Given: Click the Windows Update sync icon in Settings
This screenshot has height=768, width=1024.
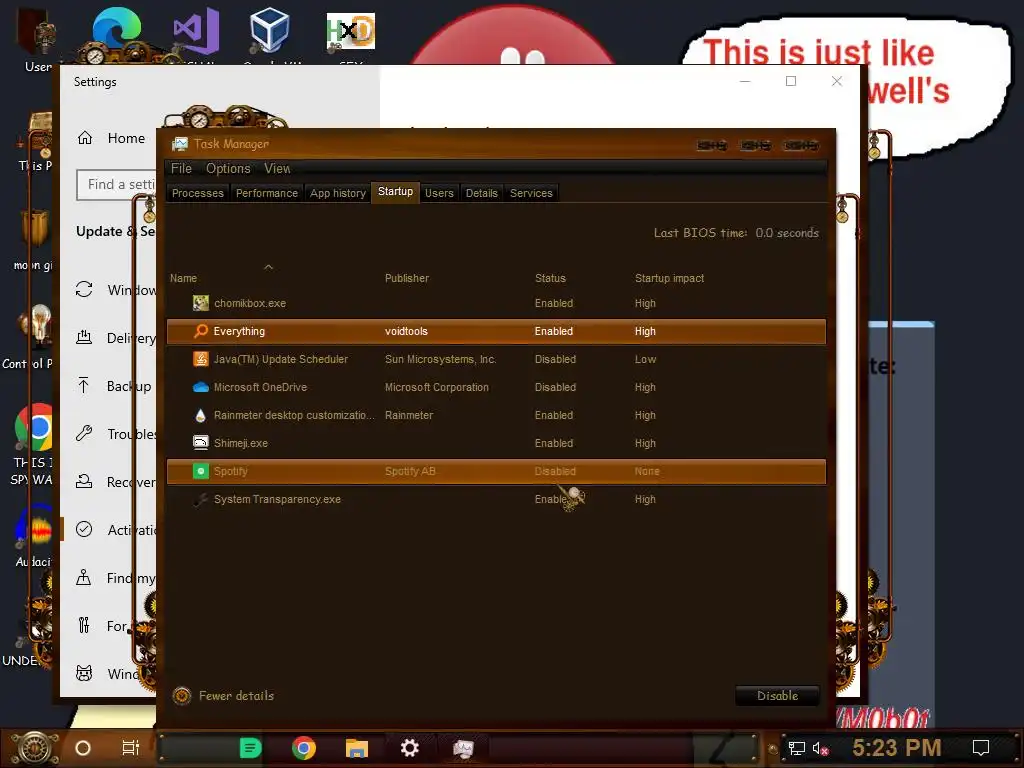Looking at the screenshot, I should [x=84, y=289].
